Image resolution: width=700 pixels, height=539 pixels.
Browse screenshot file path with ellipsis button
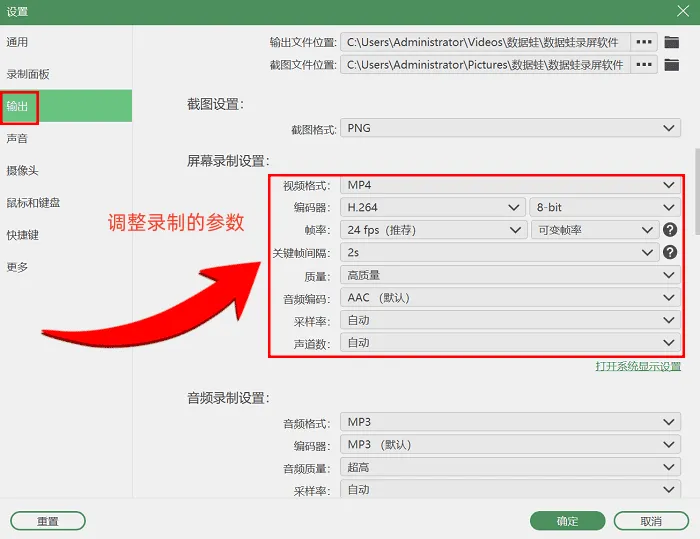644,65
